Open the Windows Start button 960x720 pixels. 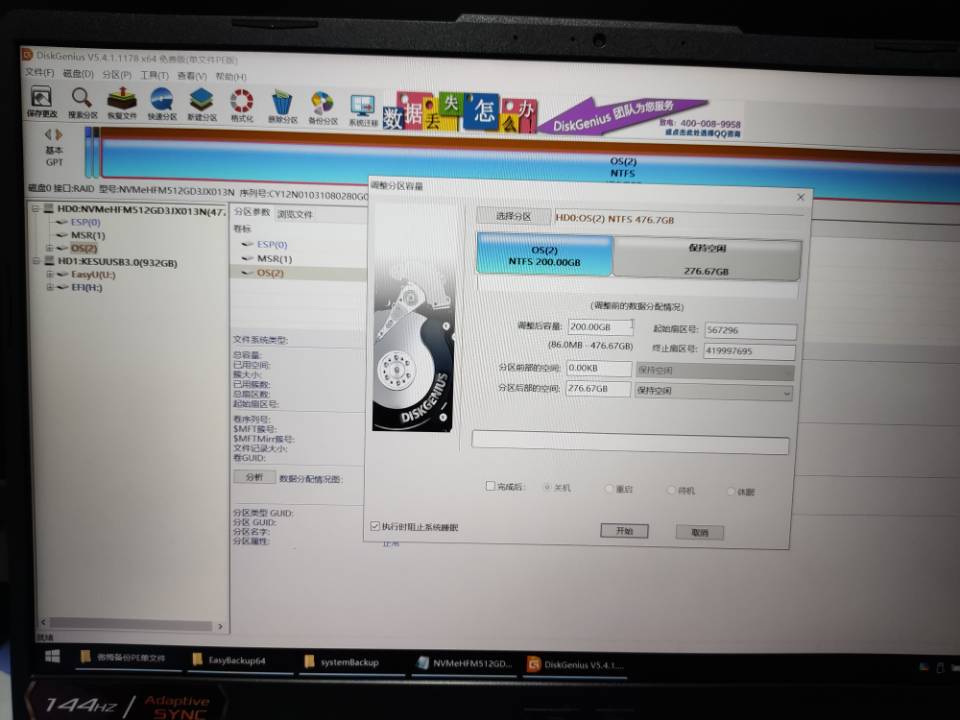point(53,656)
